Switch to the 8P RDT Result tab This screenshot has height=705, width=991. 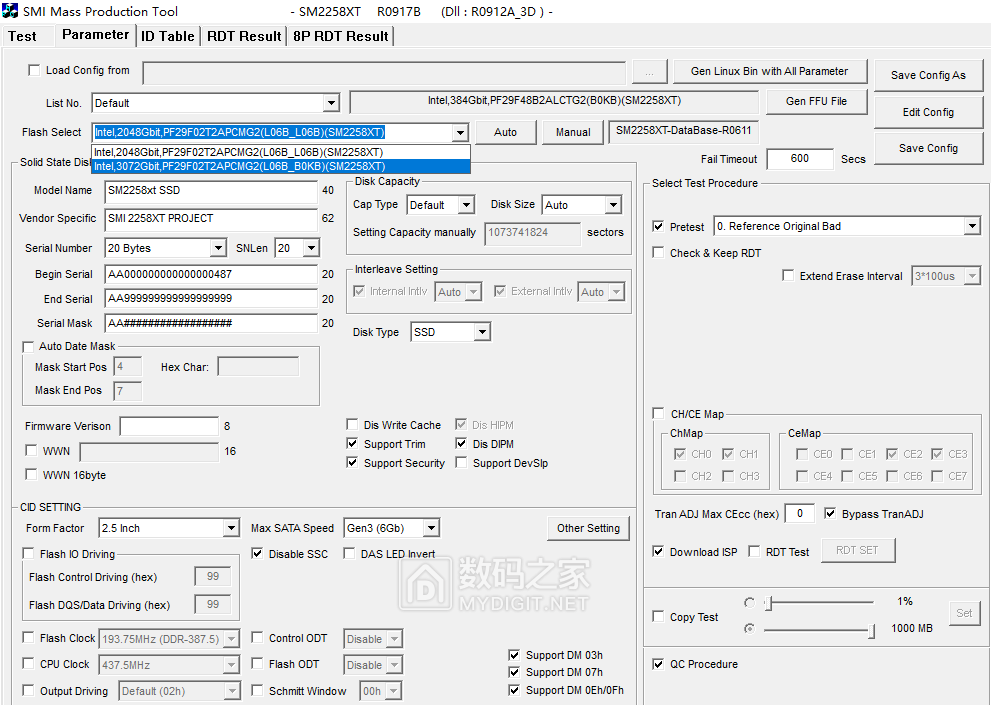pos(341,36)
